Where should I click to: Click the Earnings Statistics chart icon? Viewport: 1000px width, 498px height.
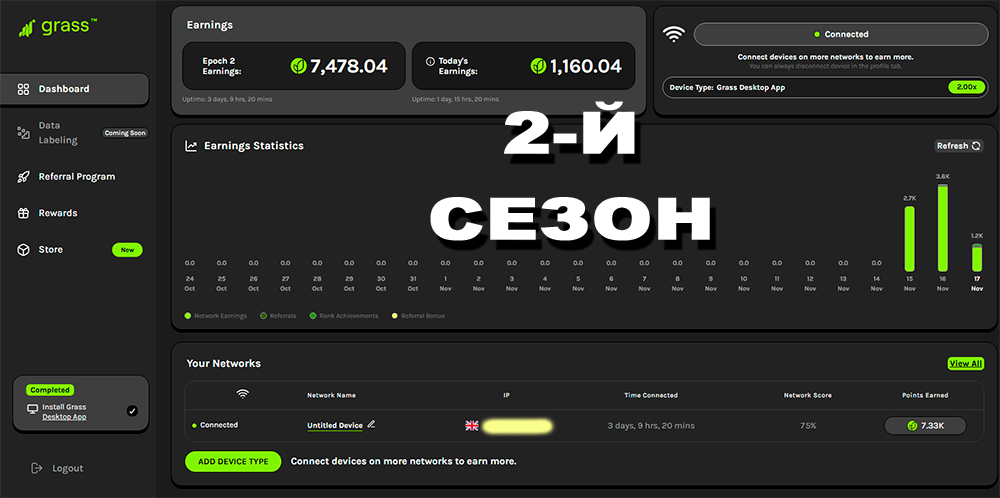coord(191,146)
